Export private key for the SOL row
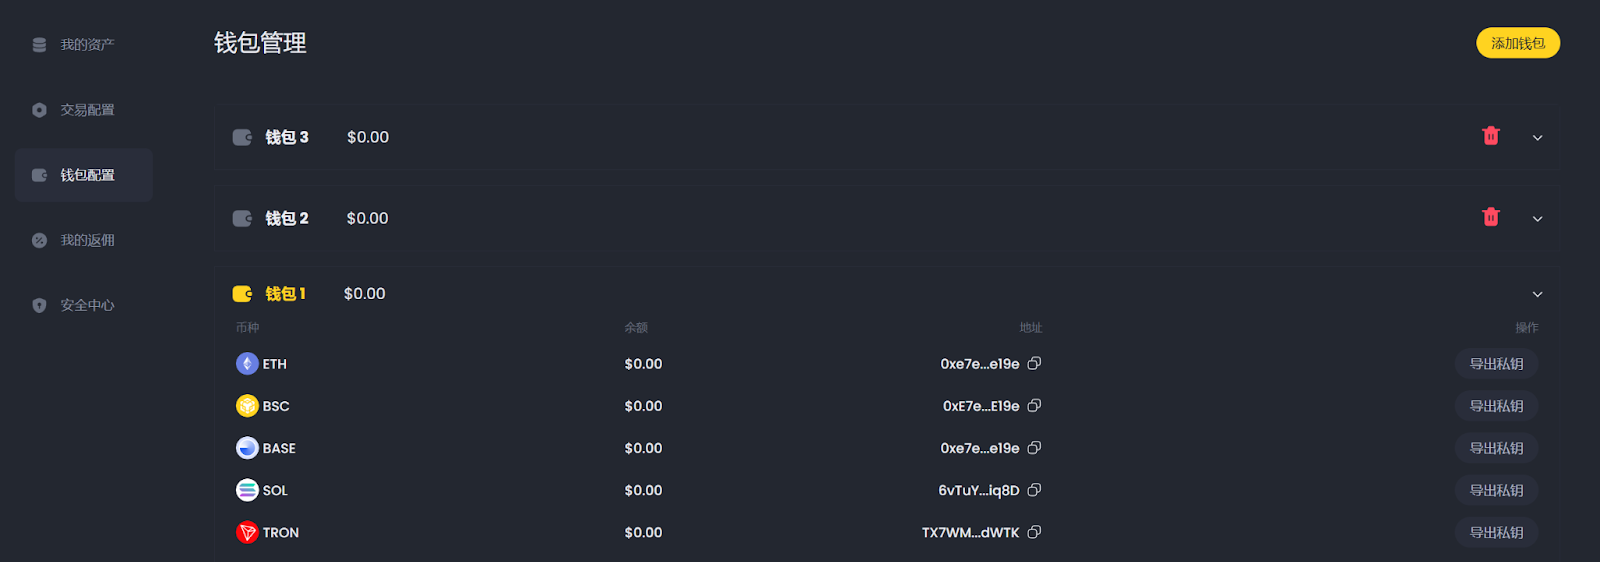Screen dimensions: 1600x562 point(1496,490)
